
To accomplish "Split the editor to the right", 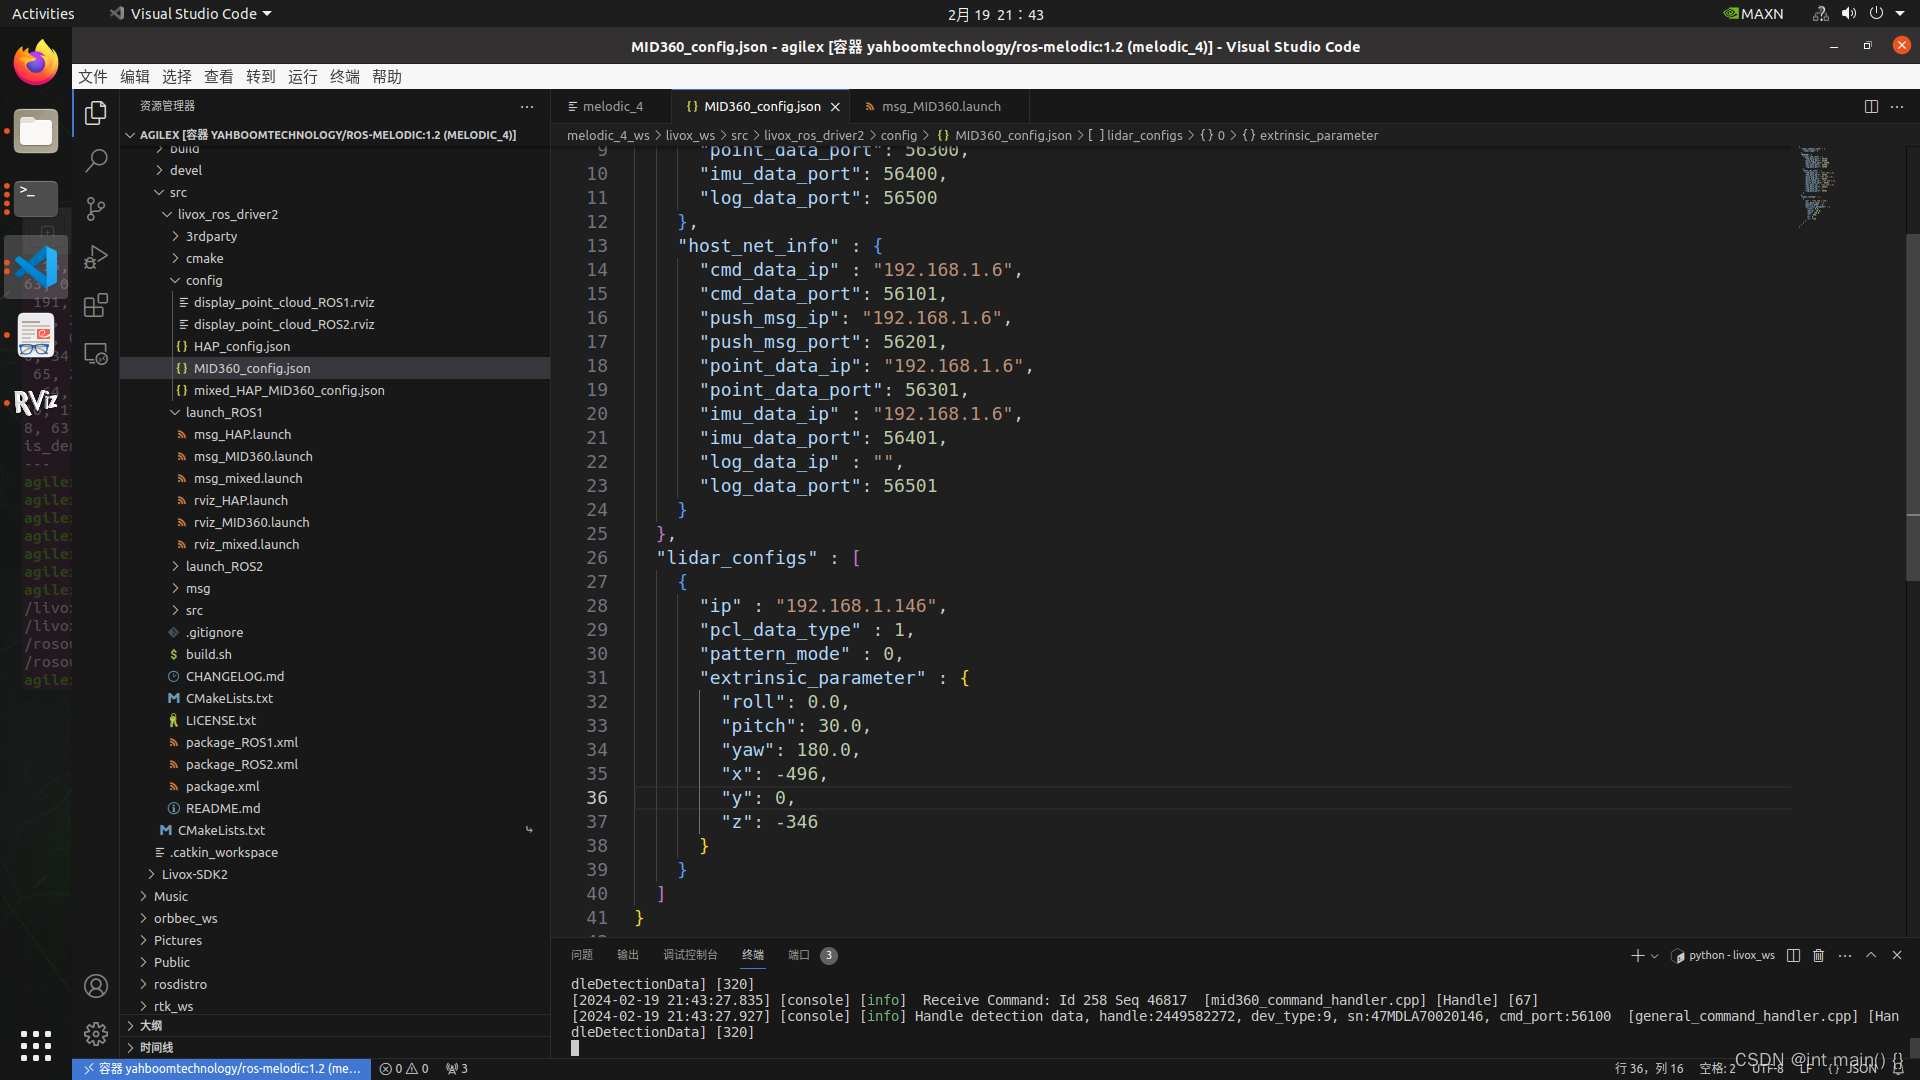I will tap(1871, 106).
